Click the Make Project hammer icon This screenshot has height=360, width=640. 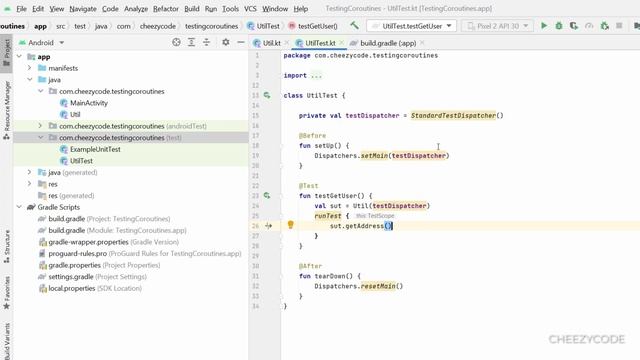[354, 26]
